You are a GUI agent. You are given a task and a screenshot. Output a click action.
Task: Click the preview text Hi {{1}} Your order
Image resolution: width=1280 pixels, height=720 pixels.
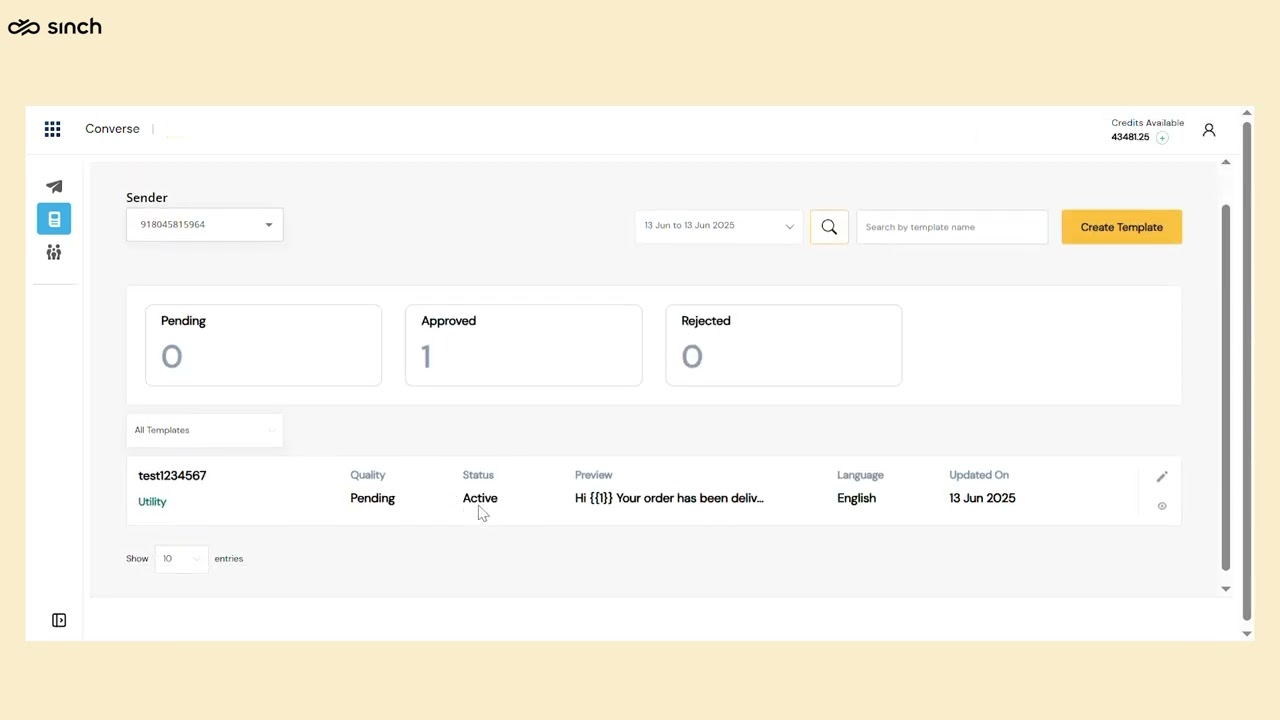coord(669,498)
